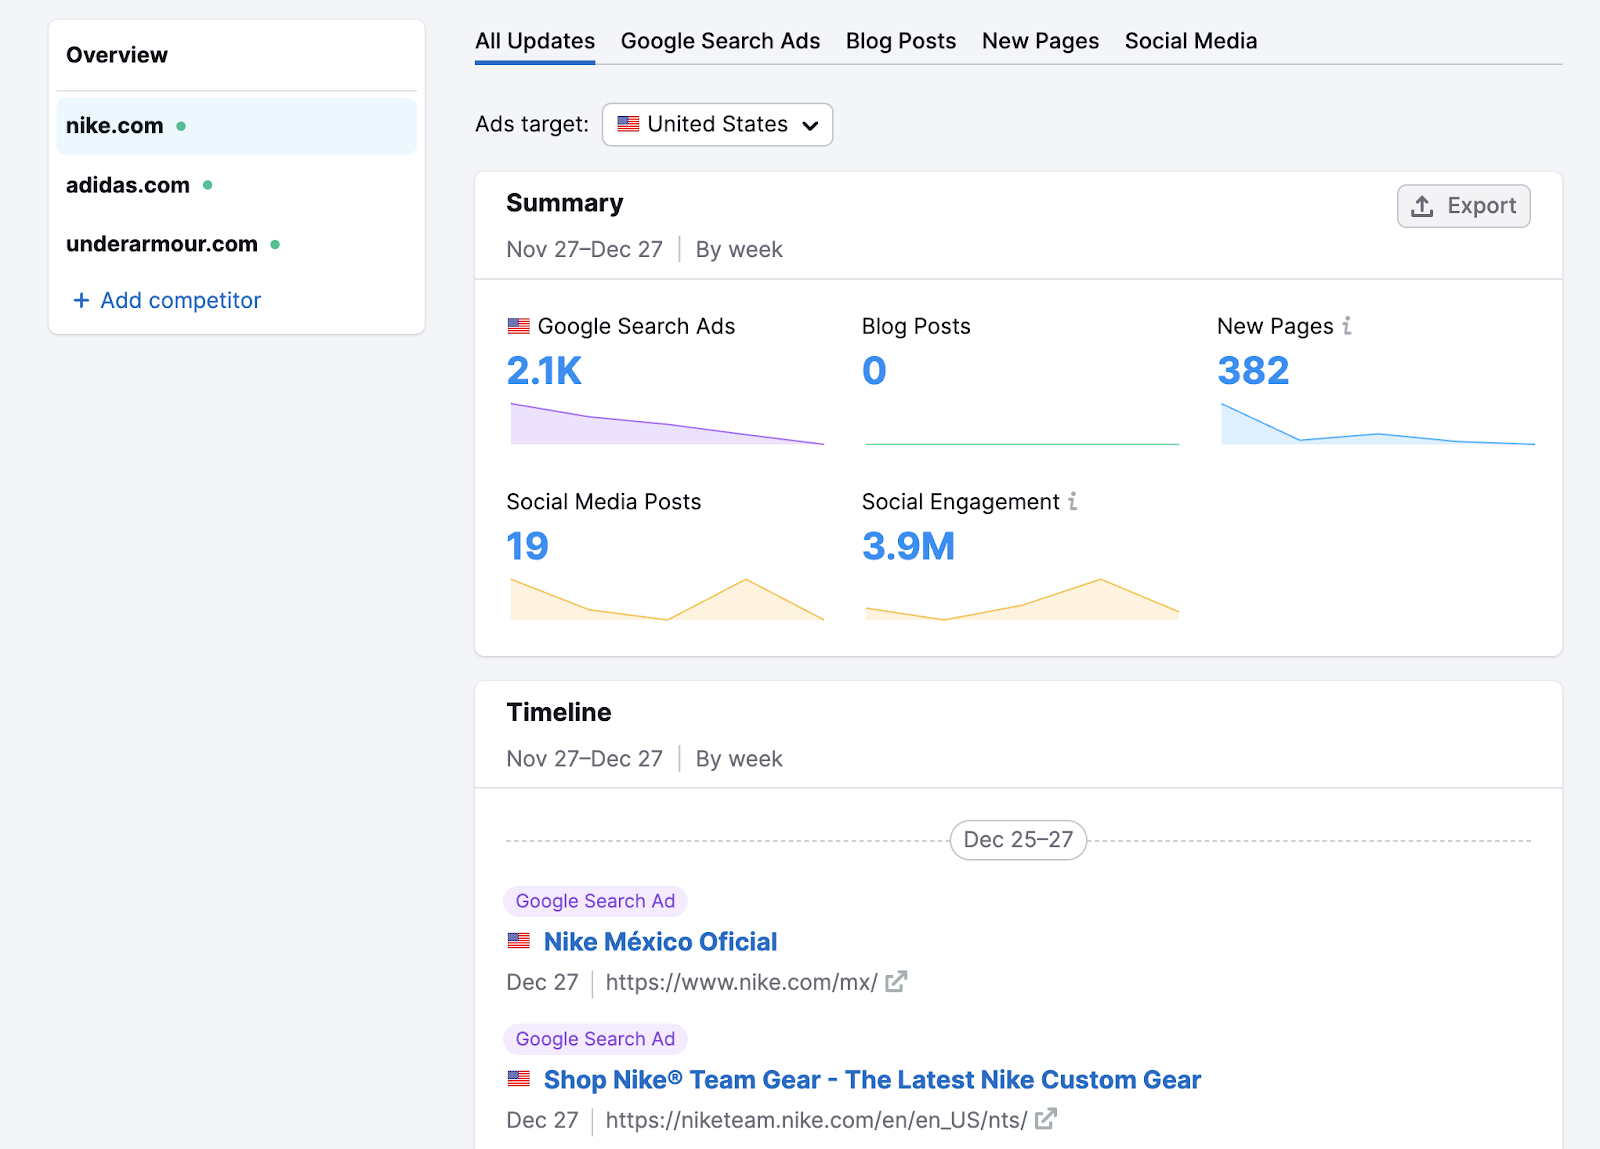
Task: Select underarmour.com in the competitor list
Action: (162, 244)
